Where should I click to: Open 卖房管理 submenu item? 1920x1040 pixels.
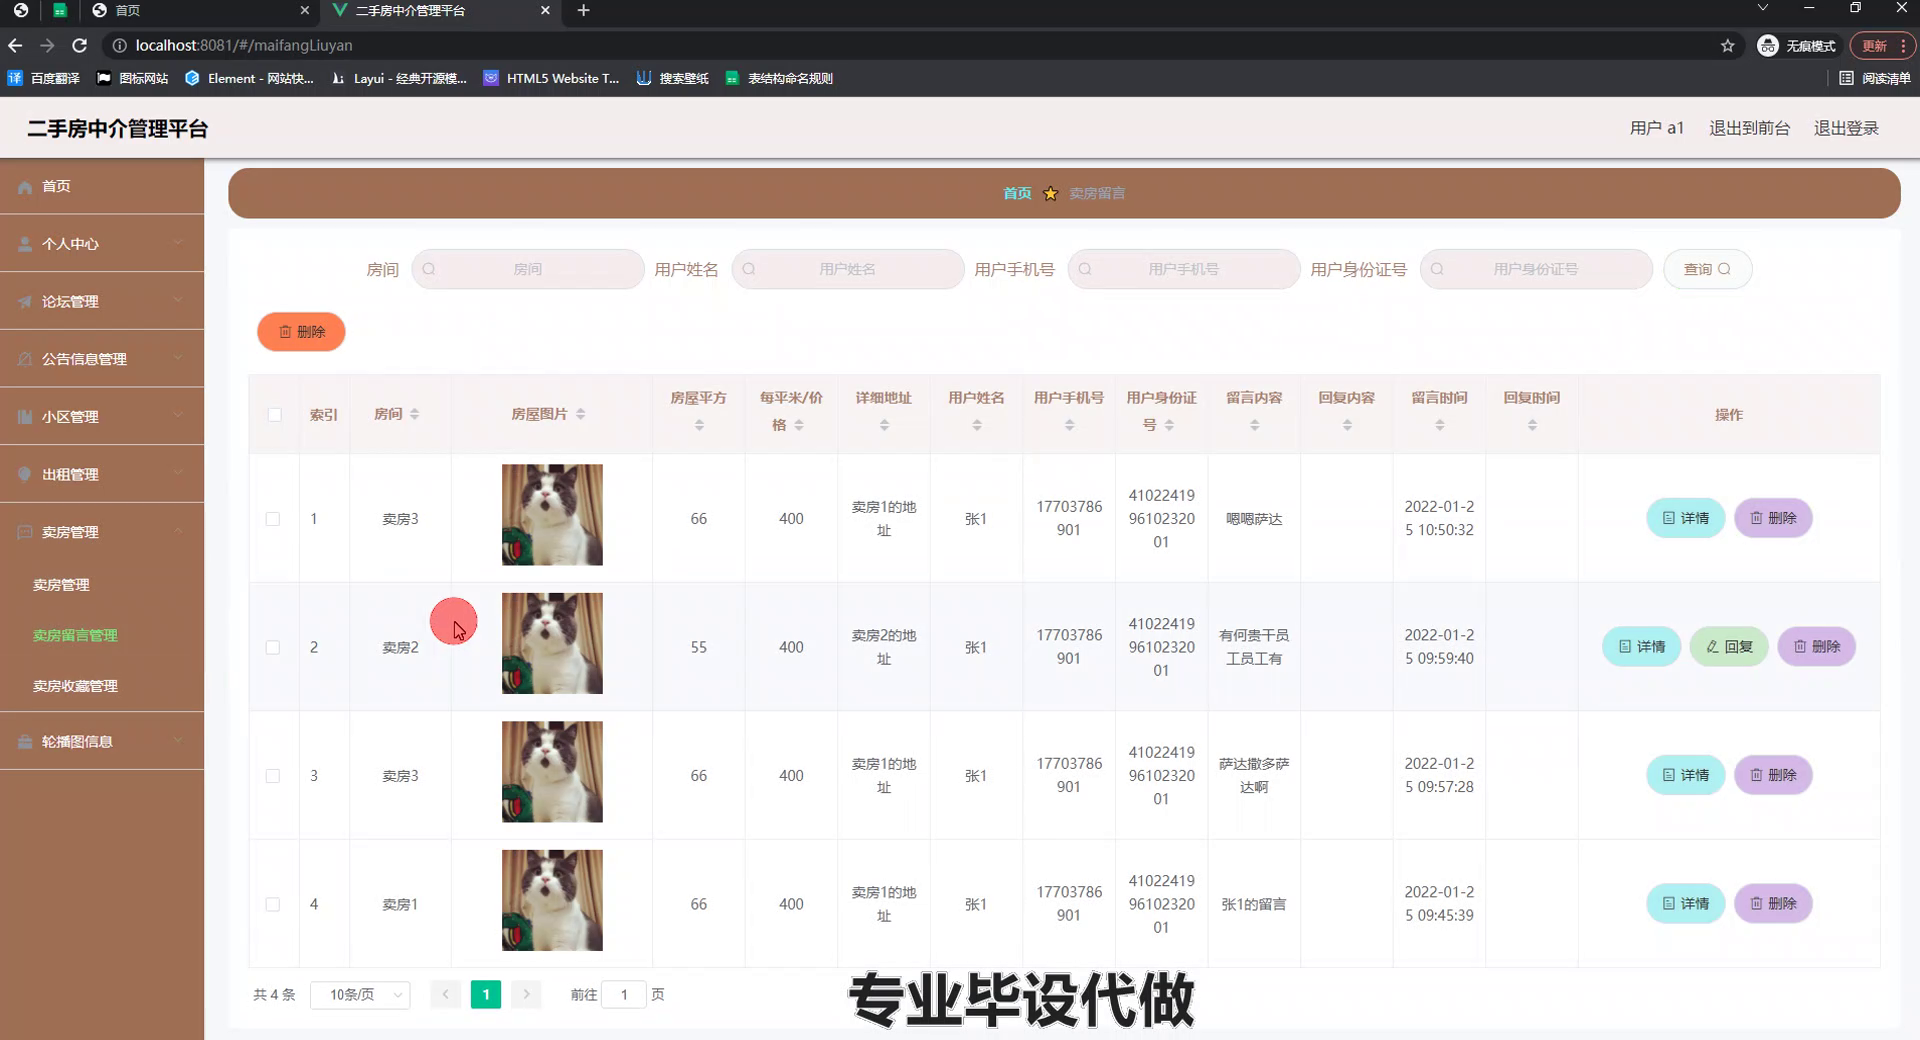point(61,585)
